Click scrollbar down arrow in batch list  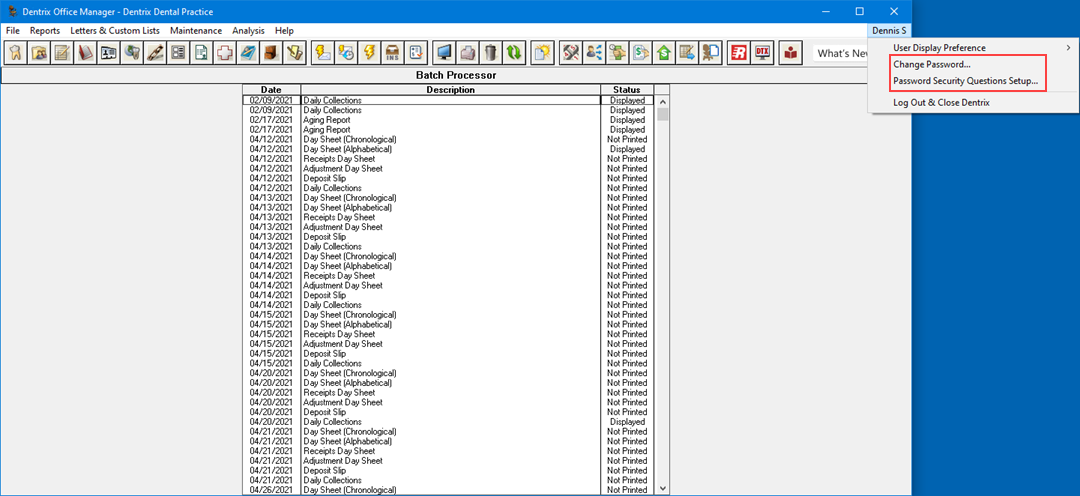[x=661, y=488]
